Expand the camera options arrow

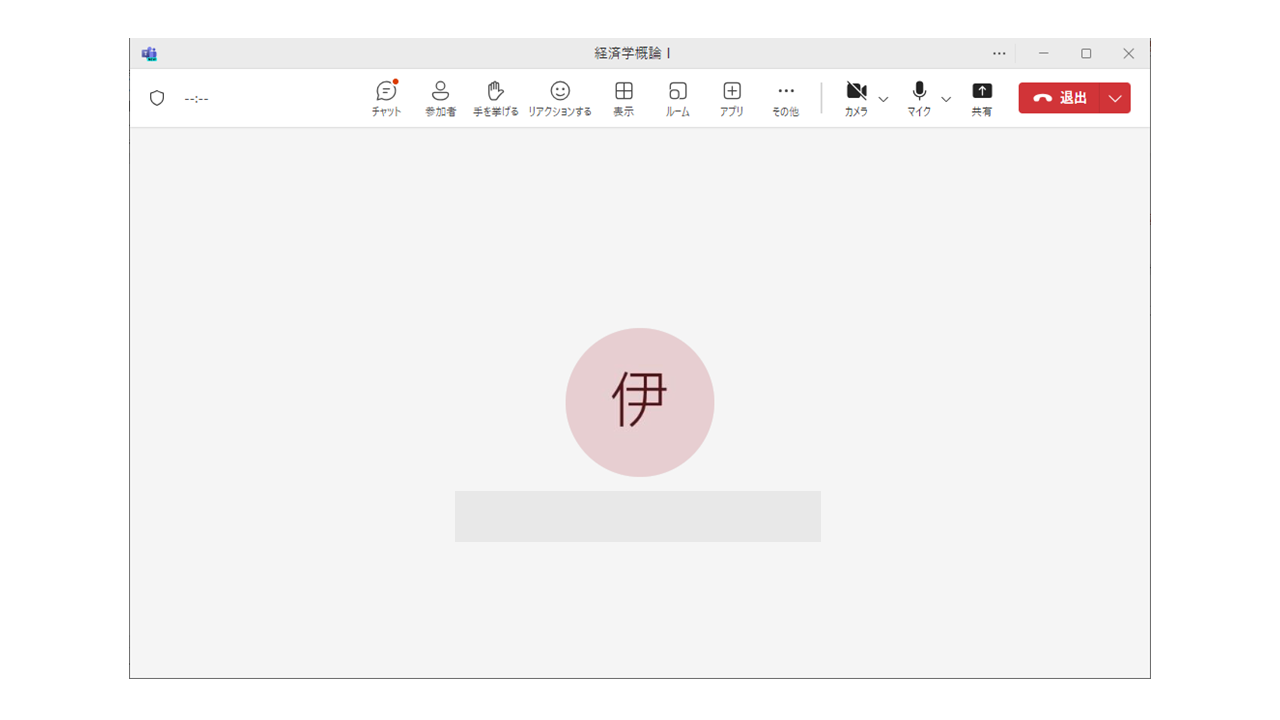883,99
